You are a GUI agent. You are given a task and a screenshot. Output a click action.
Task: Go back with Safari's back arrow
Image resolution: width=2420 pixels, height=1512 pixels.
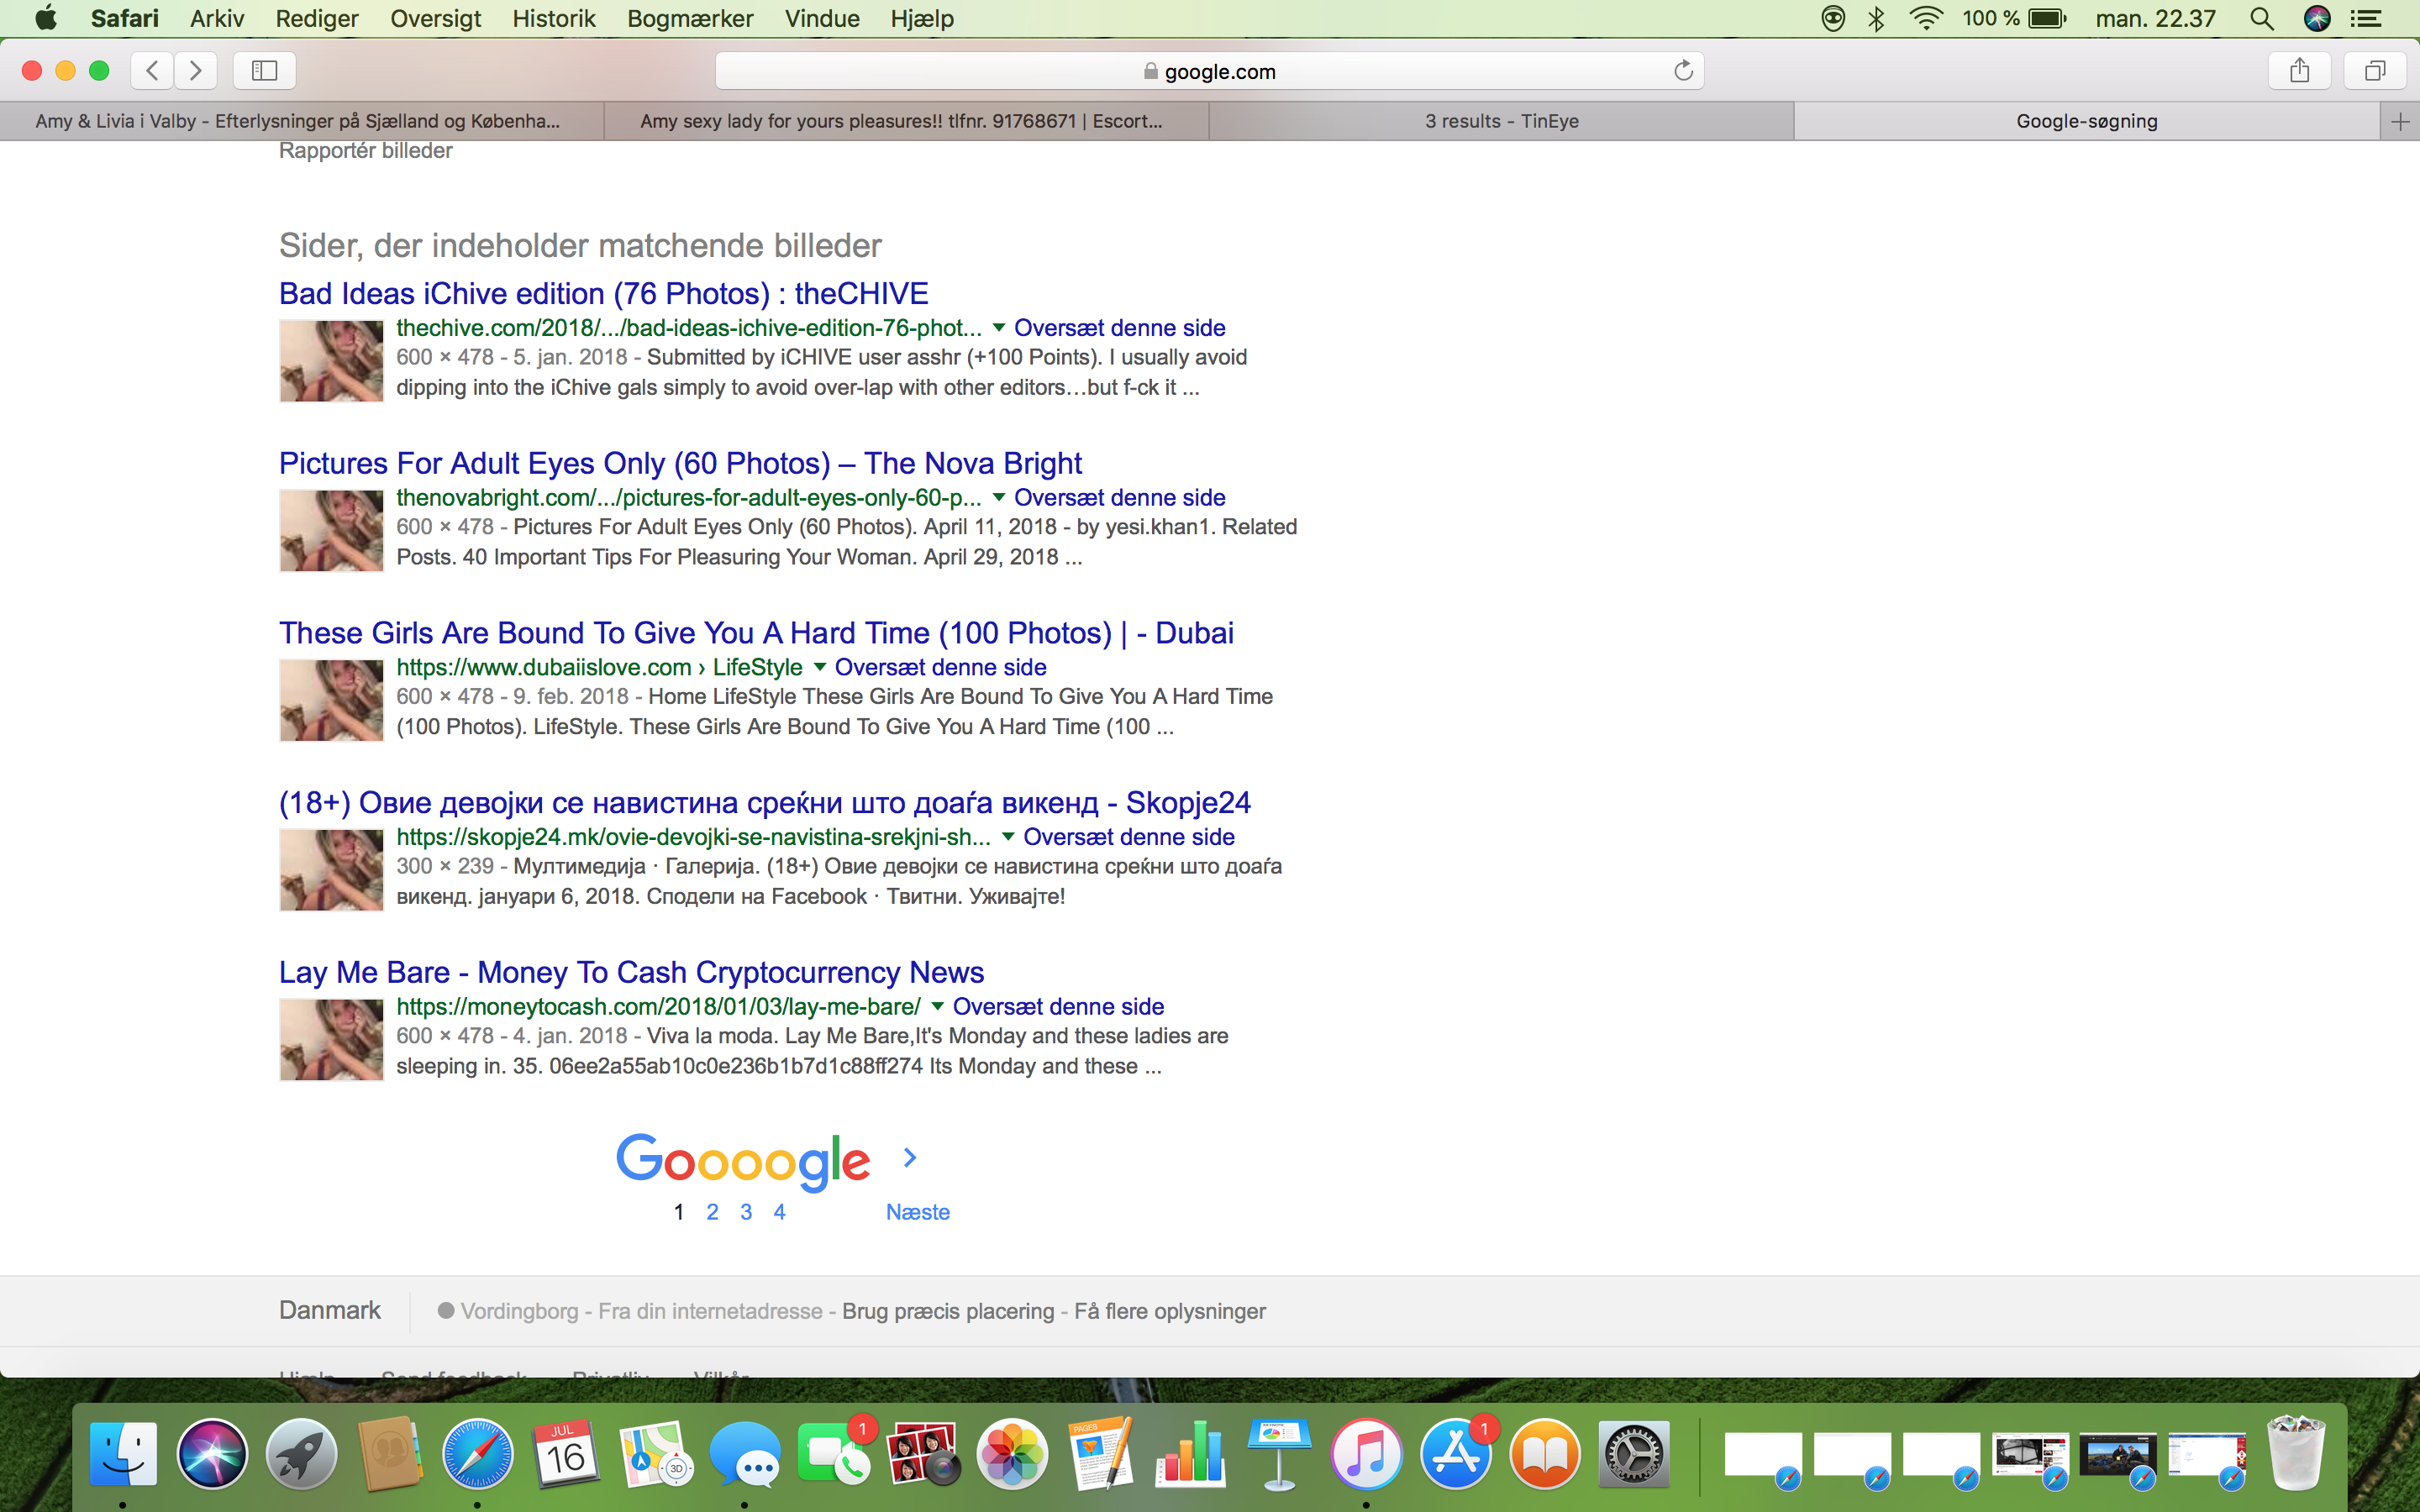[152, 70]
